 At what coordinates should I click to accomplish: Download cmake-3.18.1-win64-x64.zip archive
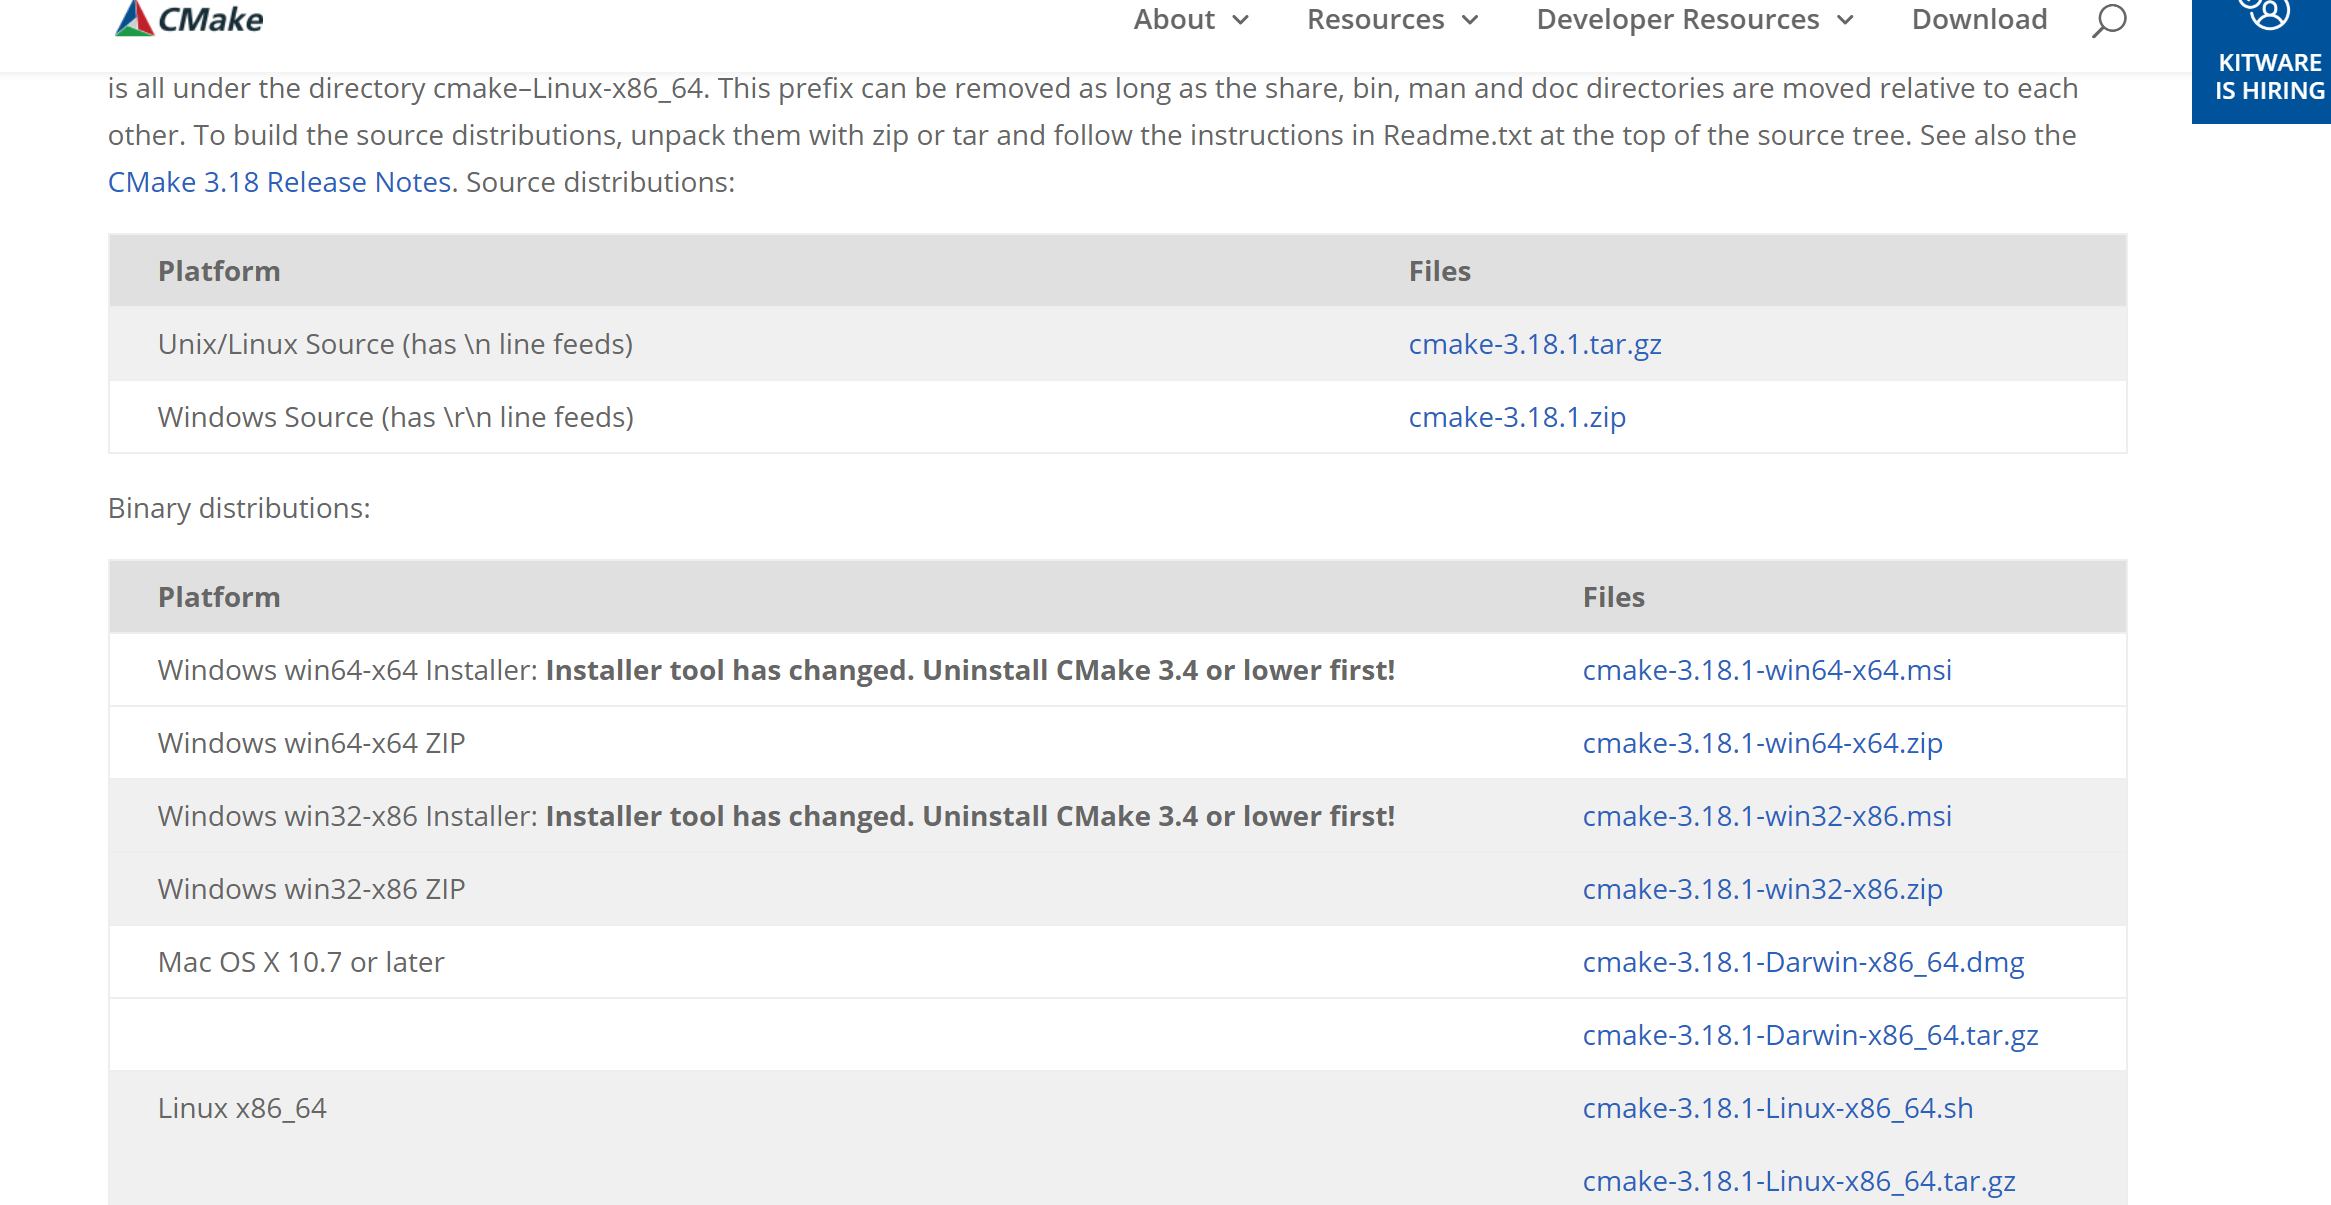(x=1762, y=743)
